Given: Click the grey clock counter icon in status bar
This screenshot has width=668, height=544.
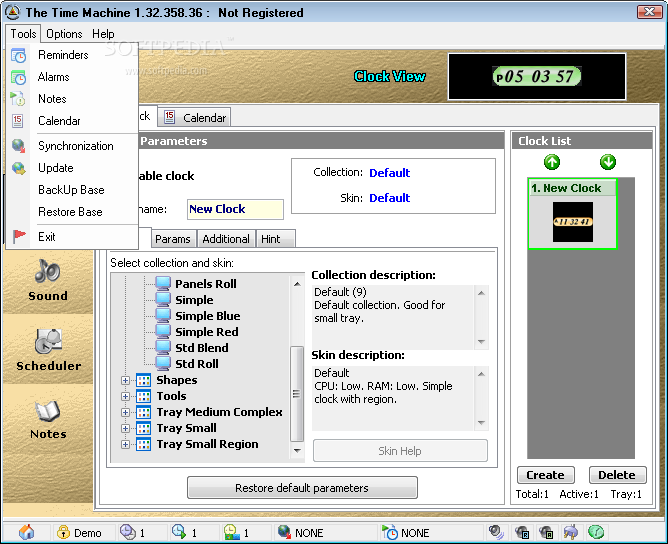Looking at the screenshot, I should tap(127, 532).
